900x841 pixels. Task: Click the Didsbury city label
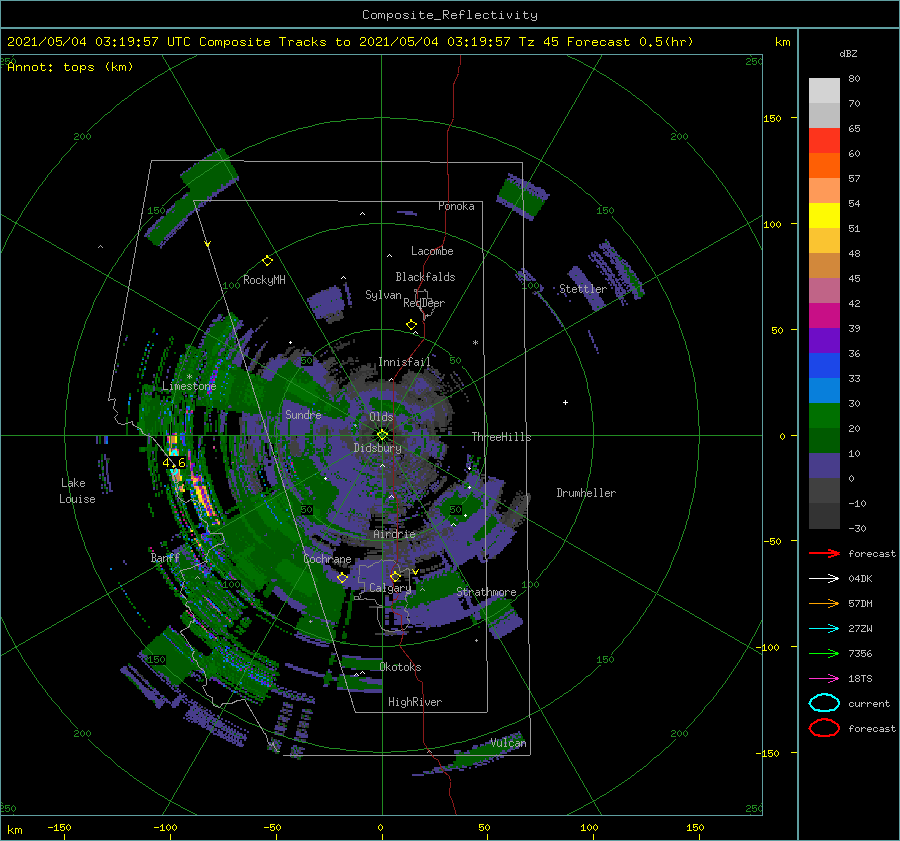click(378, 448)
